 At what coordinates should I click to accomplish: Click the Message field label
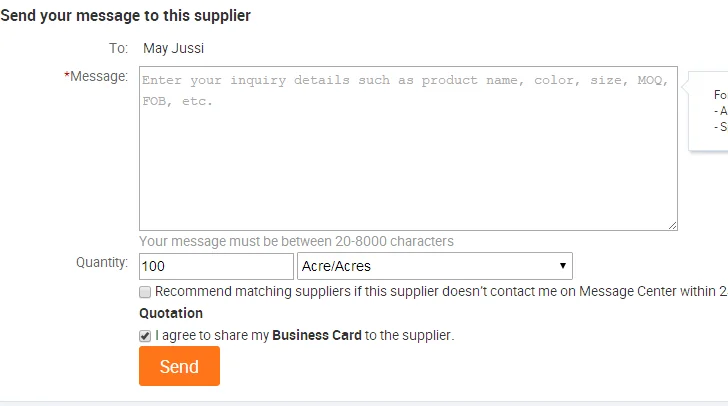(x=100, y=76)
